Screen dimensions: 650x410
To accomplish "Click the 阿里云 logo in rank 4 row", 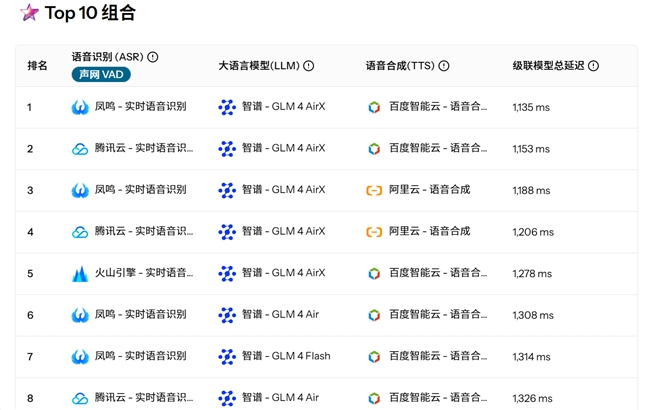I will (x=374, y=232).
